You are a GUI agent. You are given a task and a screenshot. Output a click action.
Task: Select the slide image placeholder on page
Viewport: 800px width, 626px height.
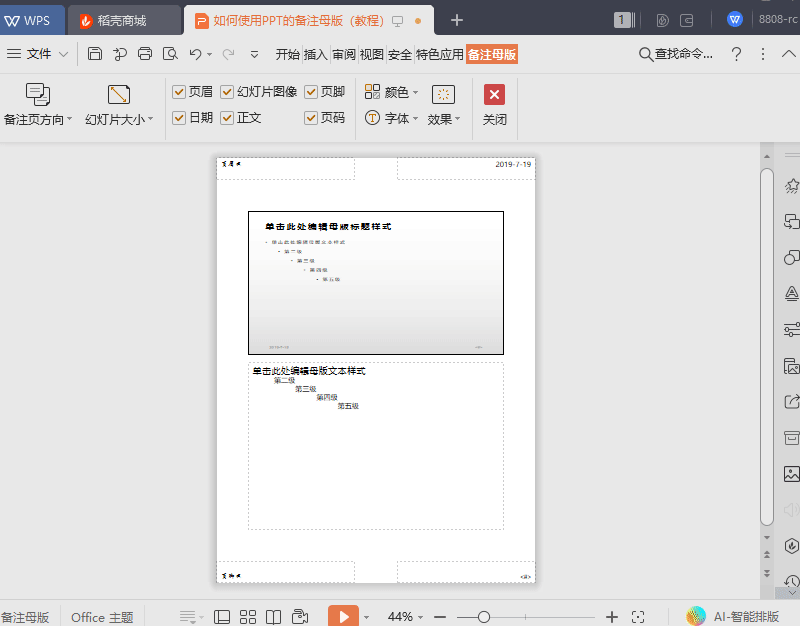pyautogui.click(x=376, y=283)
